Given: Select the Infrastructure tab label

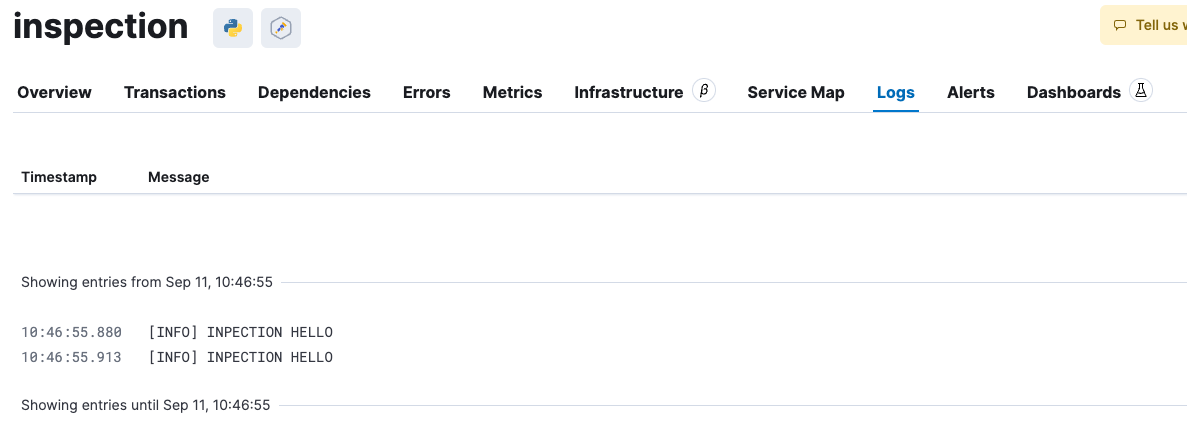Looking at the screenshot, I should point(629,92).
